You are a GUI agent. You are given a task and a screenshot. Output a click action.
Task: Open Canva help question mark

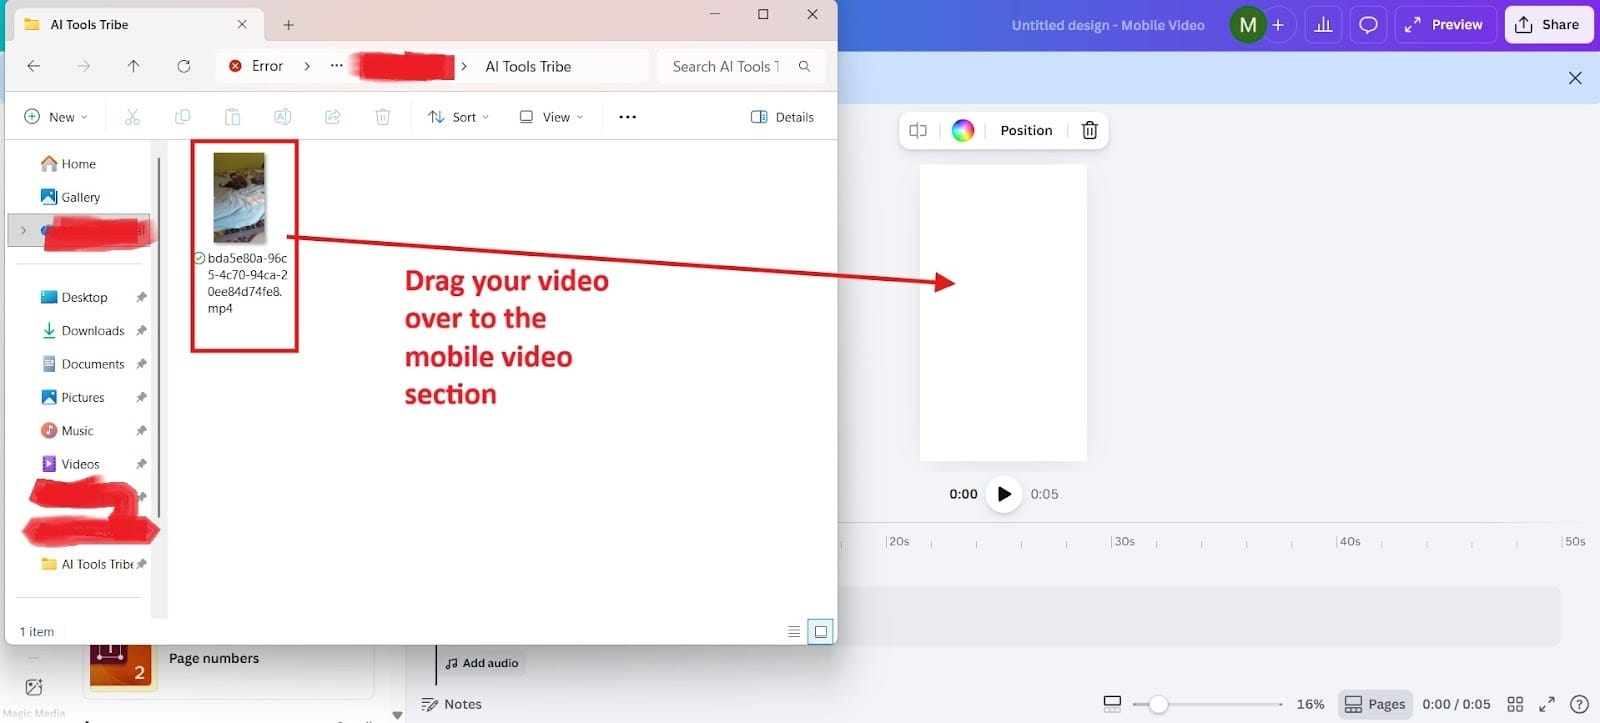[1580, 704]
